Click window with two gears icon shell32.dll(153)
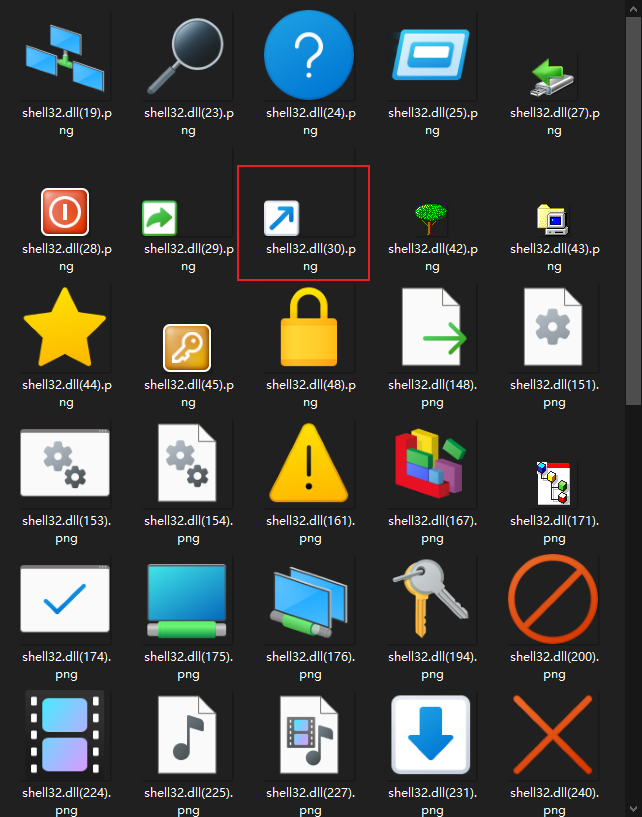This screenshot has height=817, width=642. pos(65,463)
